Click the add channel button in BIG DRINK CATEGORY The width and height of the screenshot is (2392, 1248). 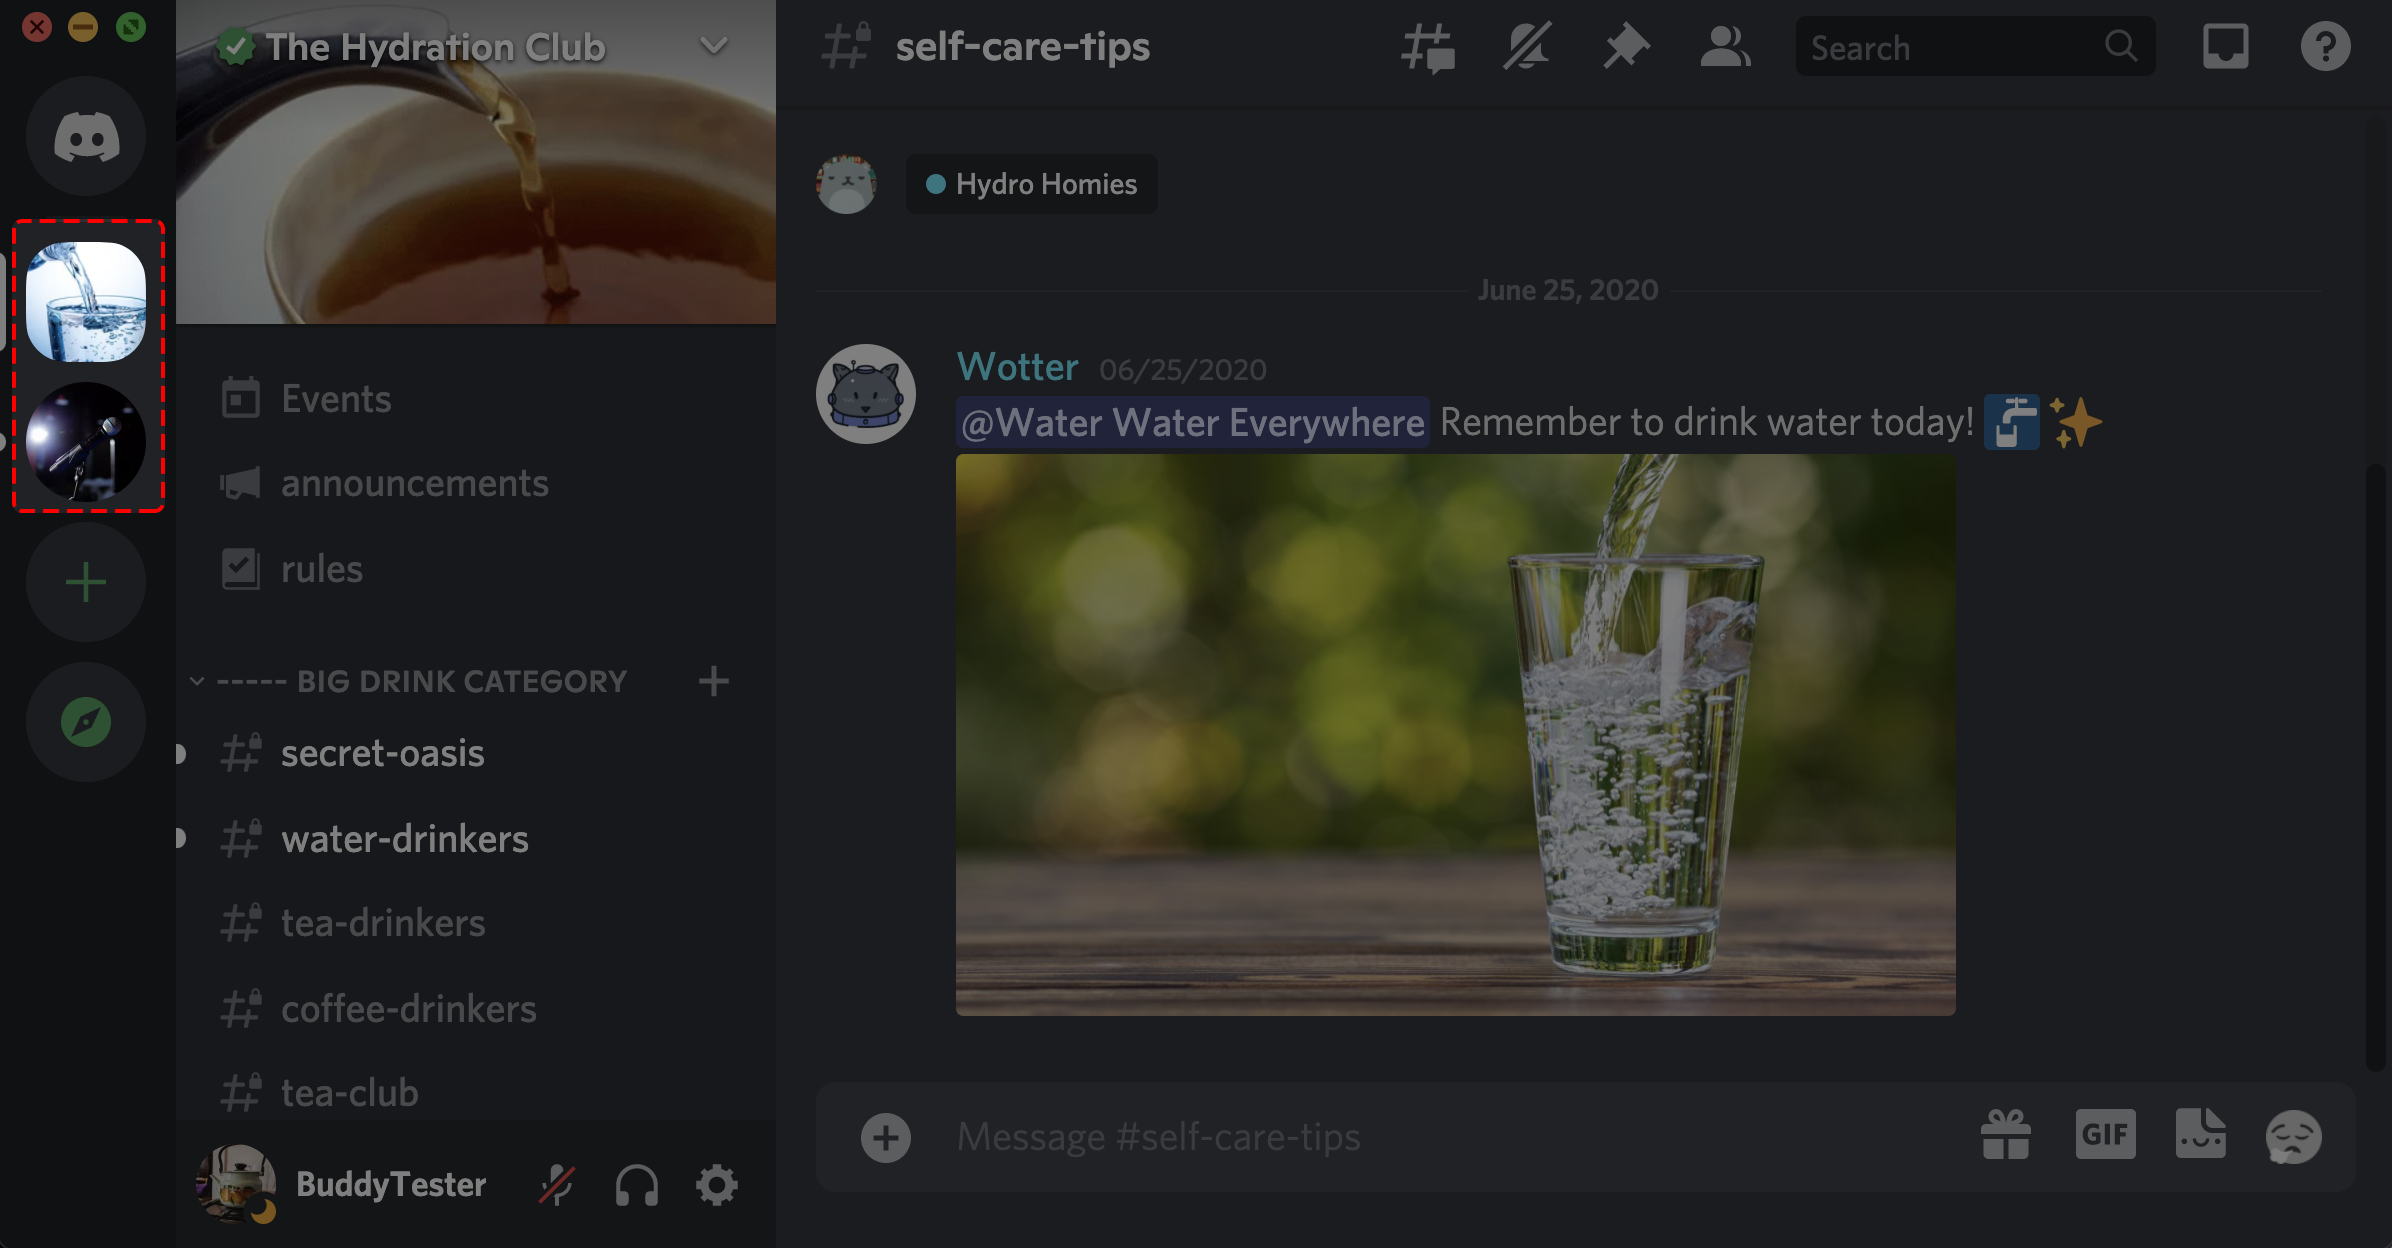(715, 682)
